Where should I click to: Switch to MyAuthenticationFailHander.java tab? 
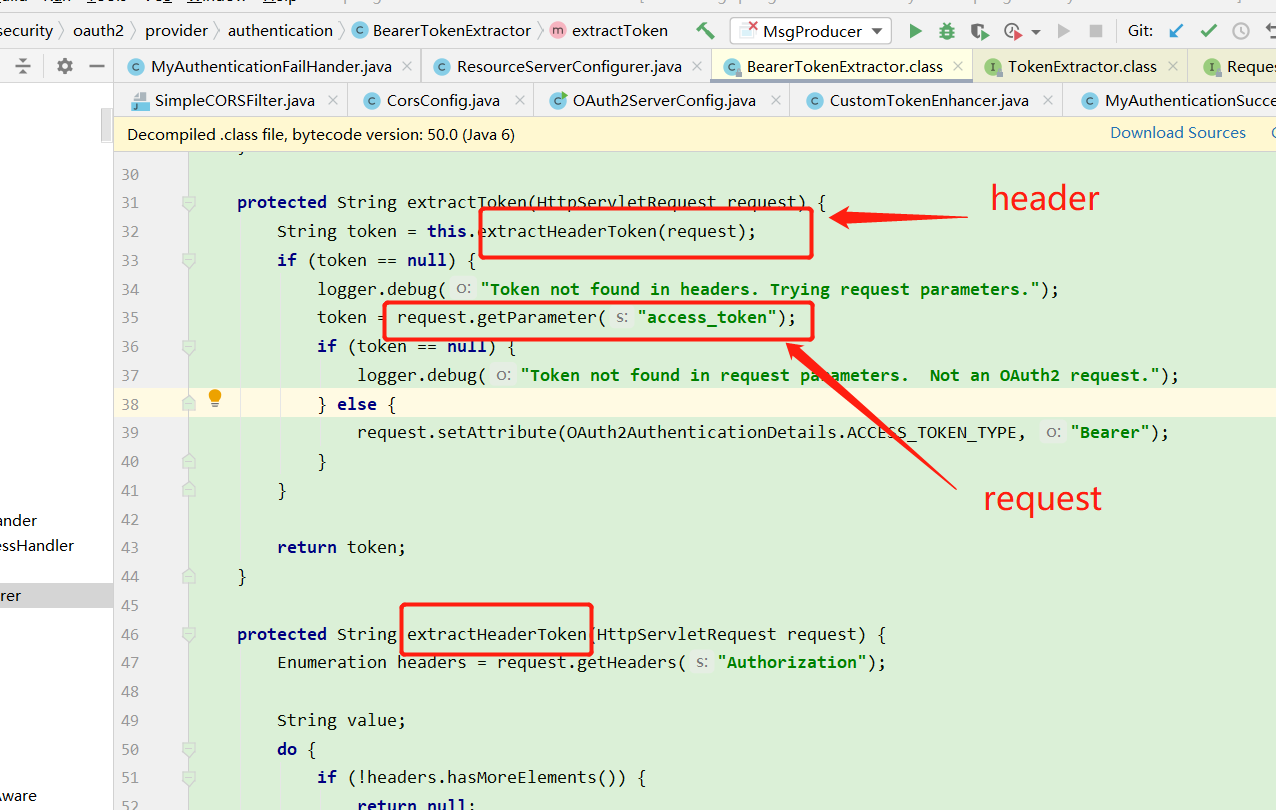point(271,67)
